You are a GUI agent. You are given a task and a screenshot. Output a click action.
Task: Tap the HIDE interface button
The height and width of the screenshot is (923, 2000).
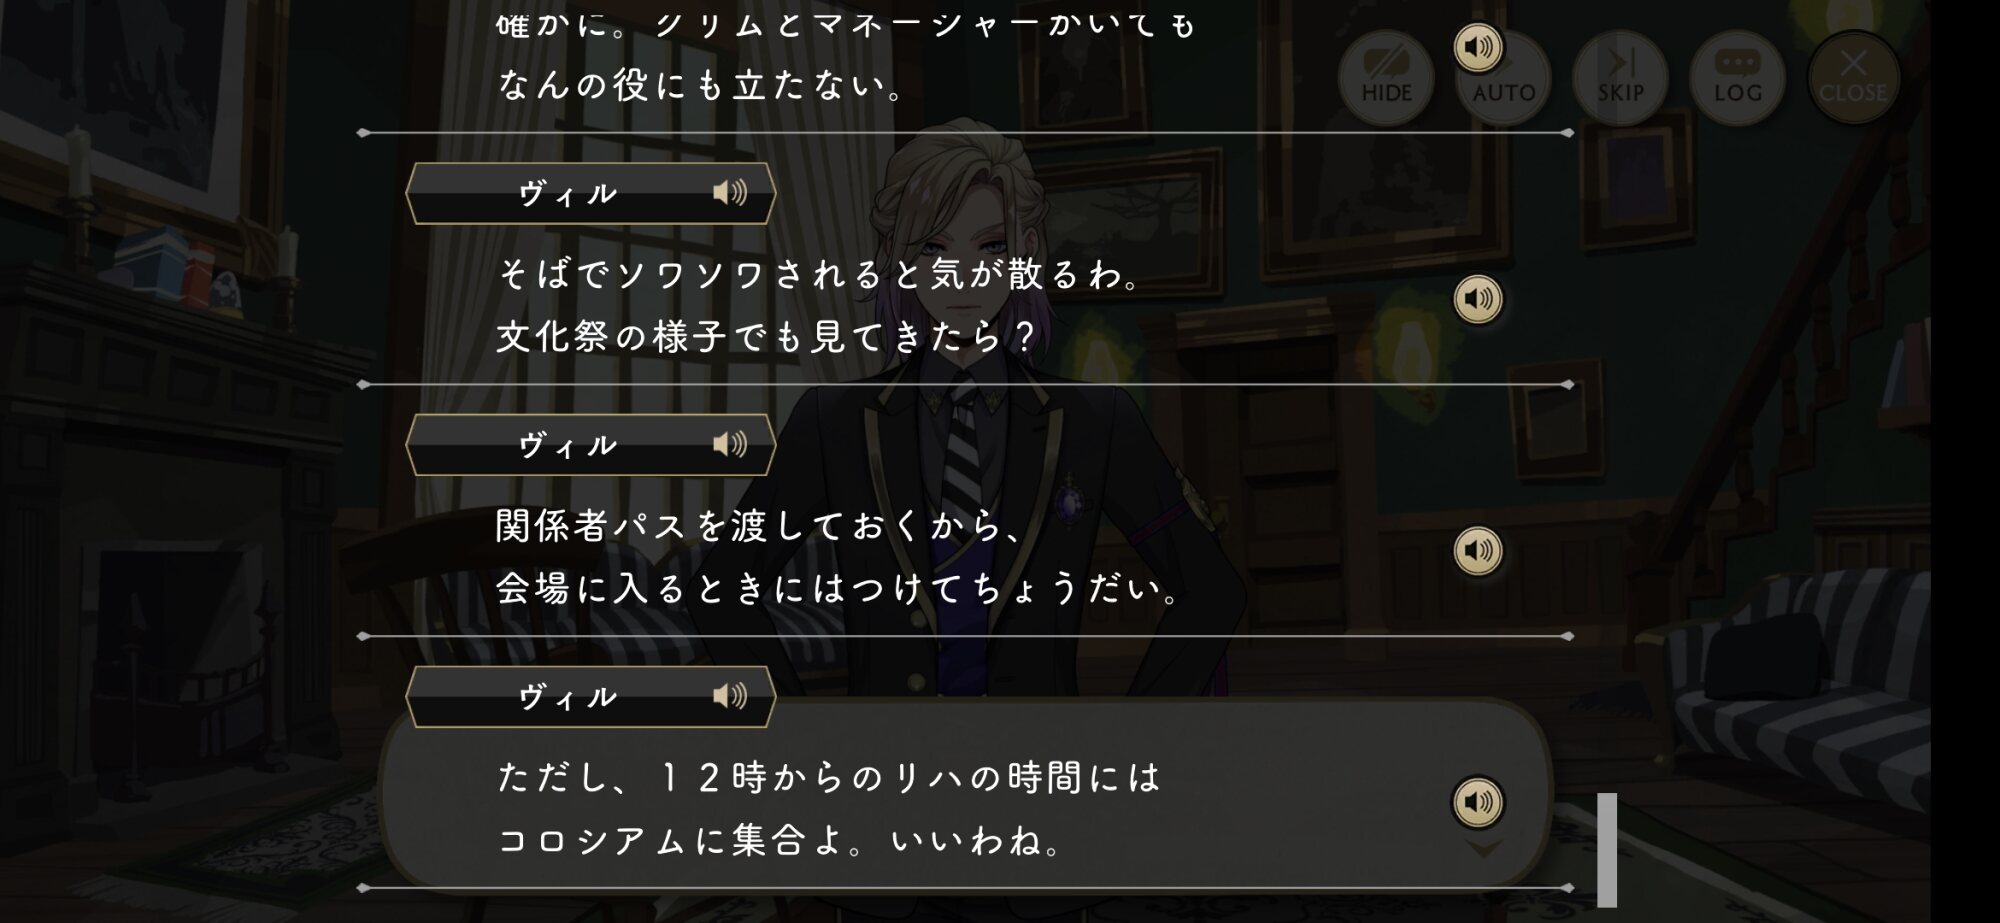pos(1386,77)
